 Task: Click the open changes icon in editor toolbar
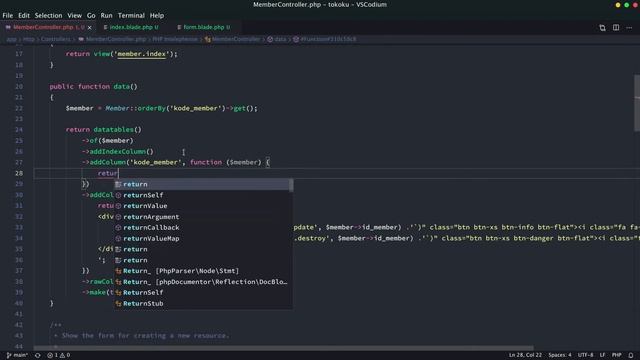click(602, 28)
